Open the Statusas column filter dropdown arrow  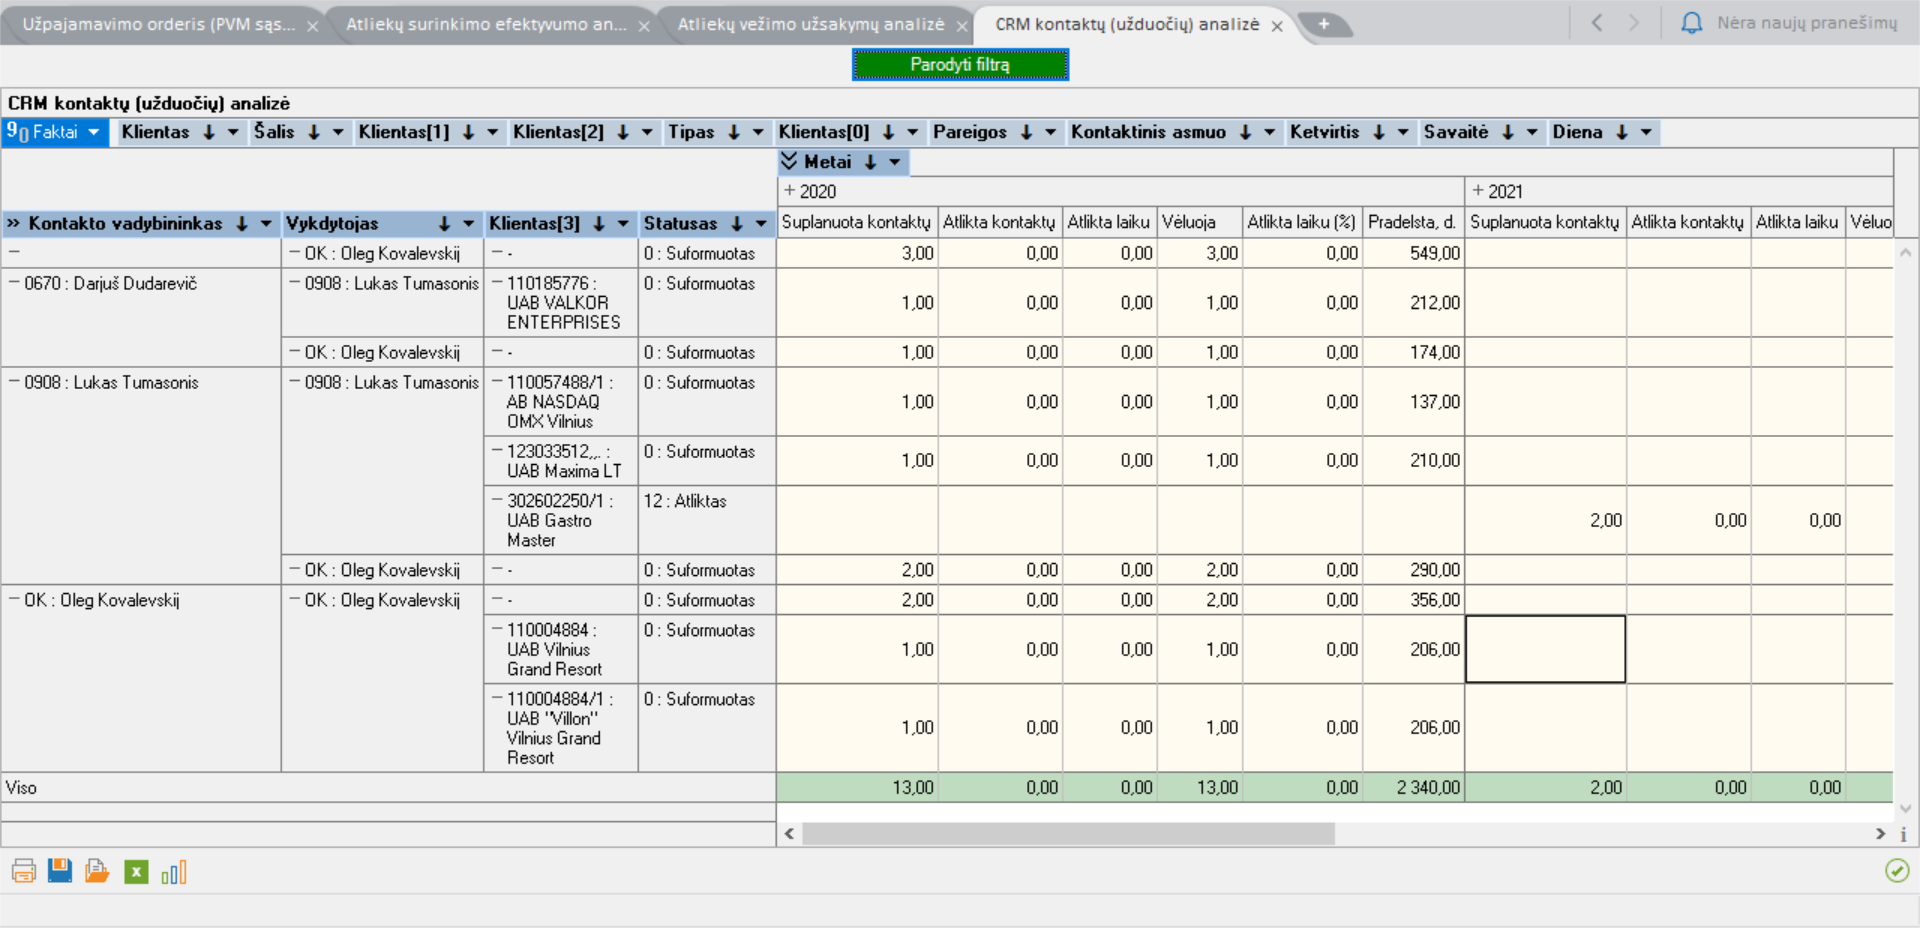tap(761, 224)
